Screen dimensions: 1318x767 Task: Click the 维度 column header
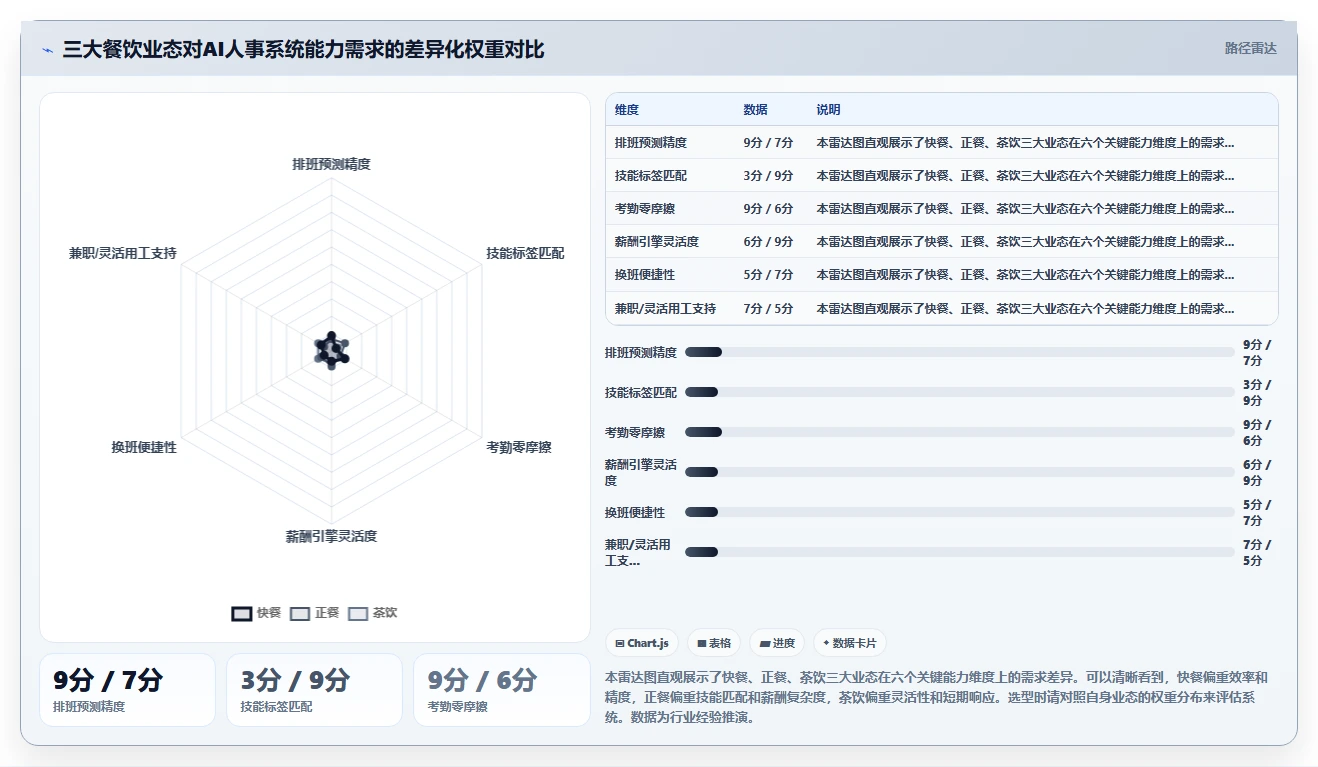point(627,110)
